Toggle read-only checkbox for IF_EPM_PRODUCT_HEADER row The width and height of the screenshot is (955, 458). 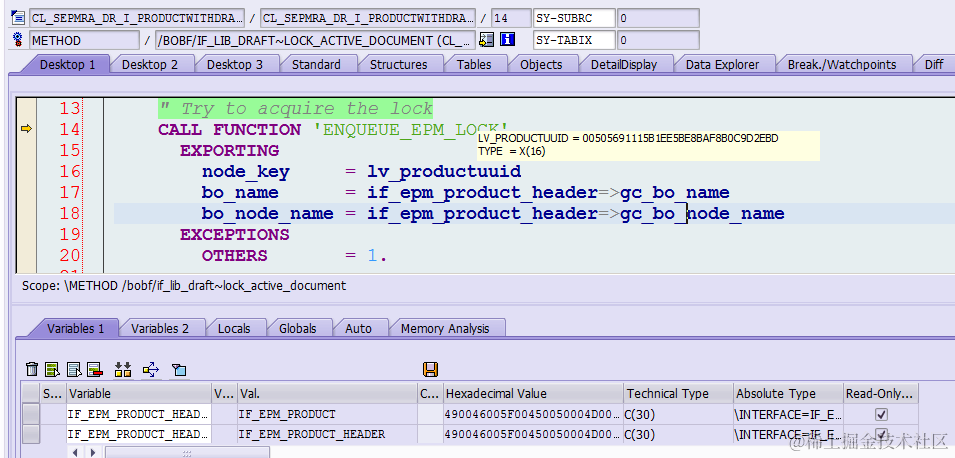click(x=881, y=434)
